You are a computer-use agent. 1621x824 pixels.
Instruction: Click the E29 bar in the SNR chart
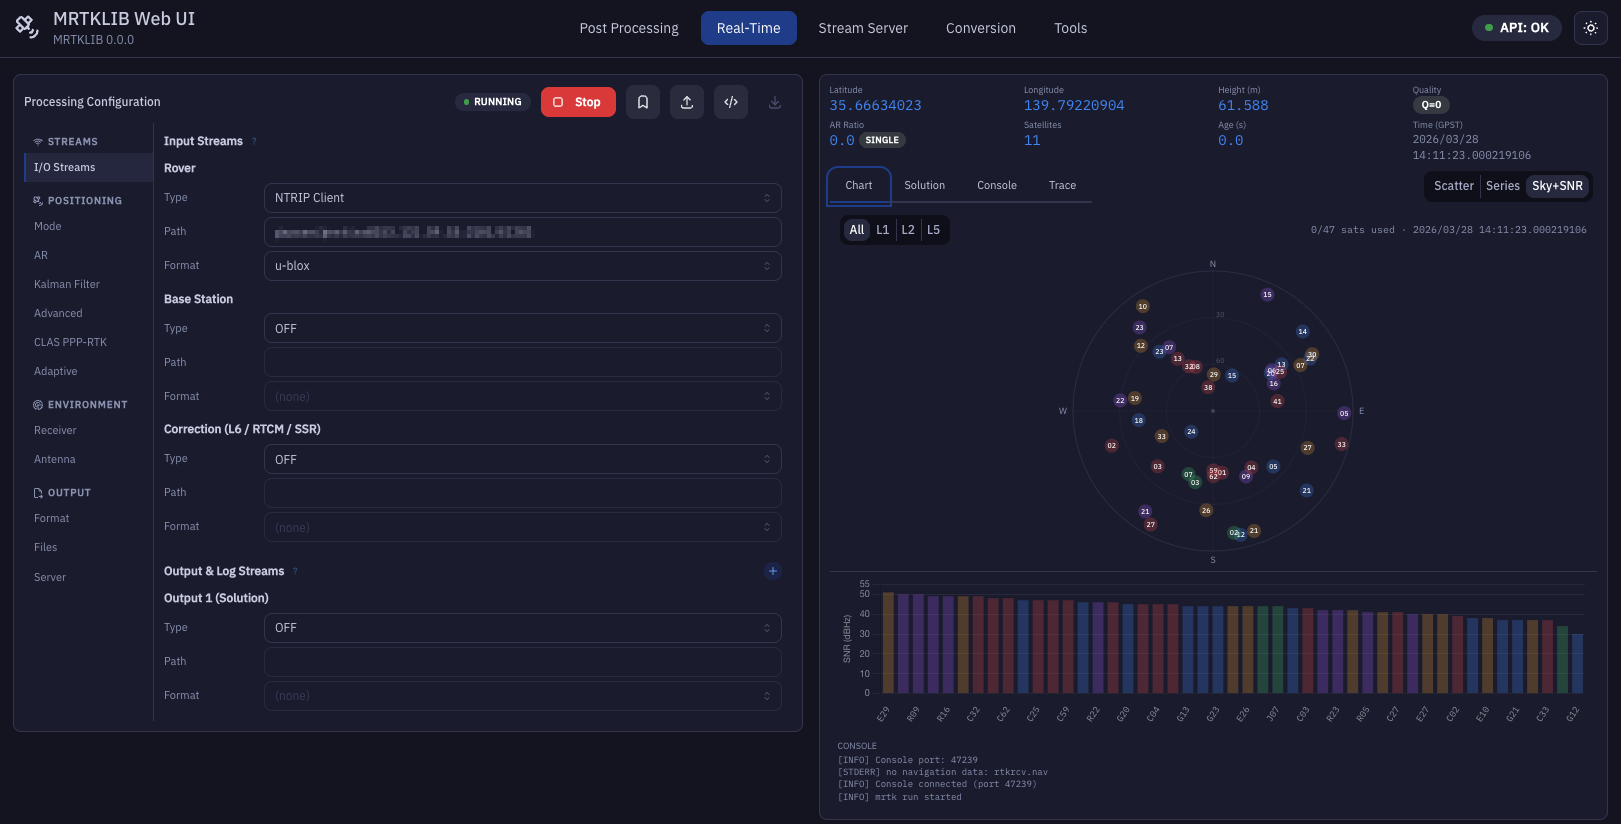pyautogui.click(x=888, y=643)
